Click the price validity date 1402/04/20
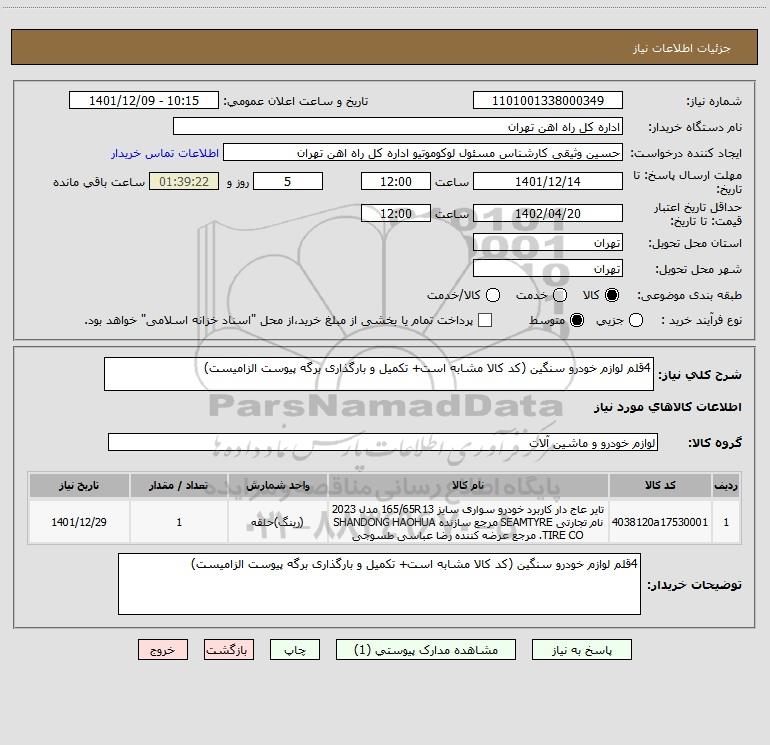 pos(548,213)
